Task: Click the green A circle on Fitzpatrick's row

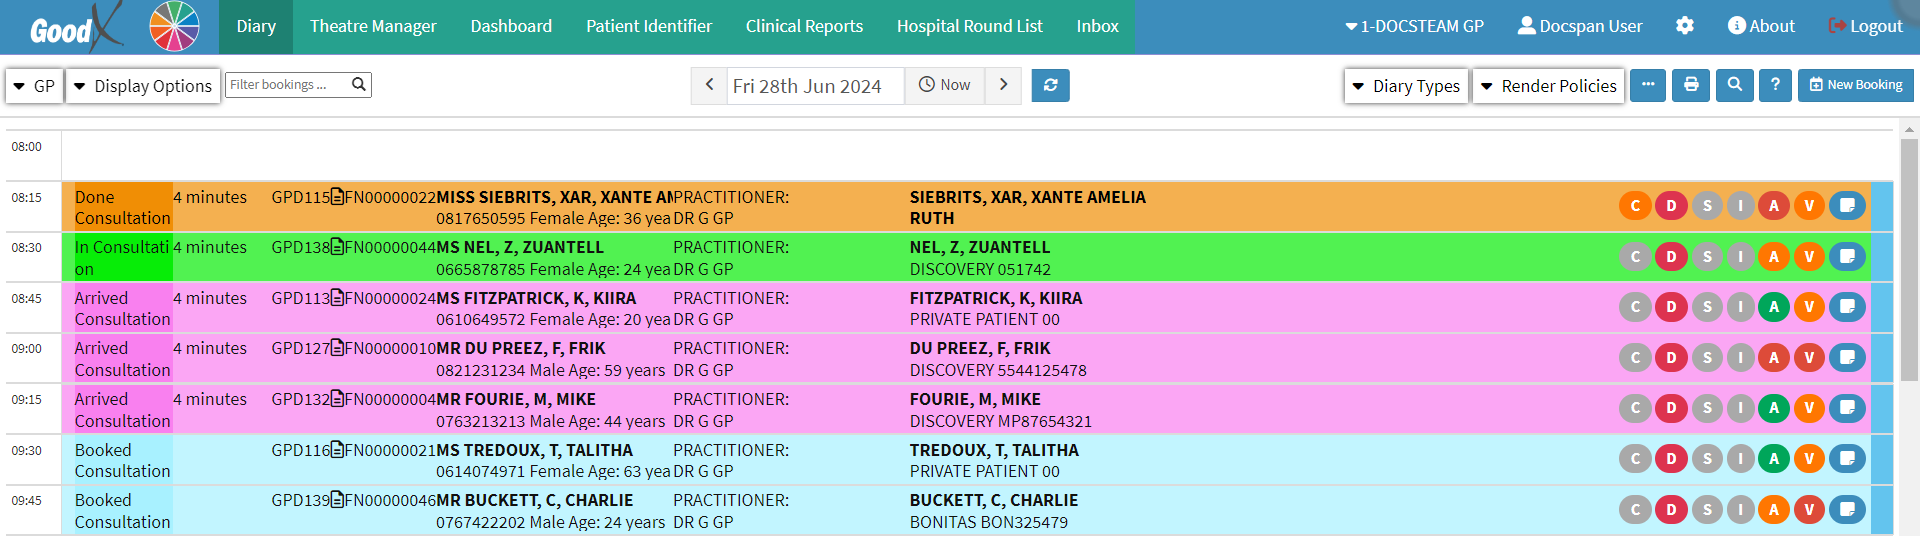Action: [x=1774, y=307]
